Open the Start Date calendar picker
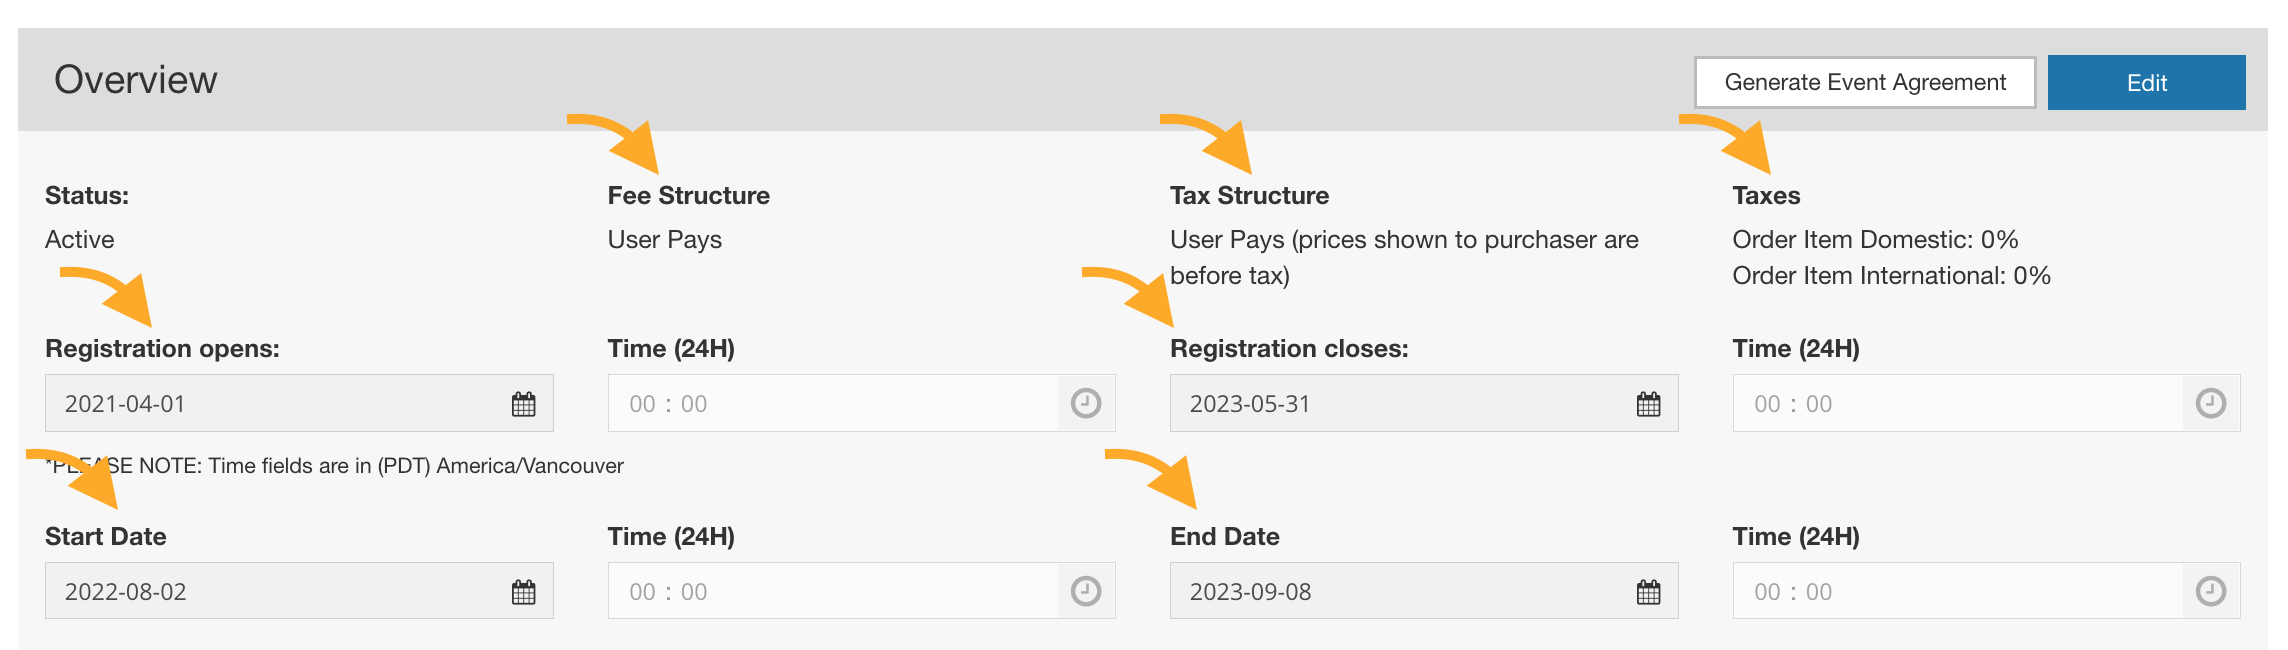 (523, 590)
